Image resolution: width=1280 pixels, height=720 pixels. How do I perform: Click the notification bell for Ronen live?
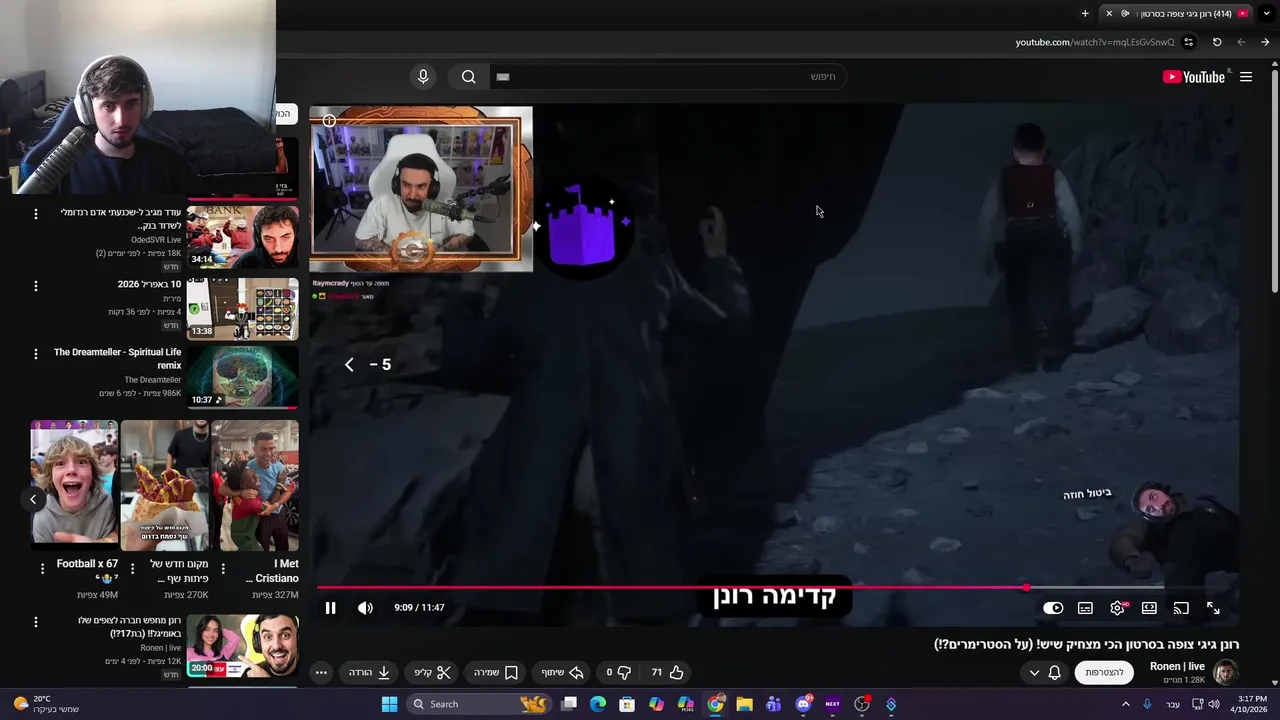1054,673
